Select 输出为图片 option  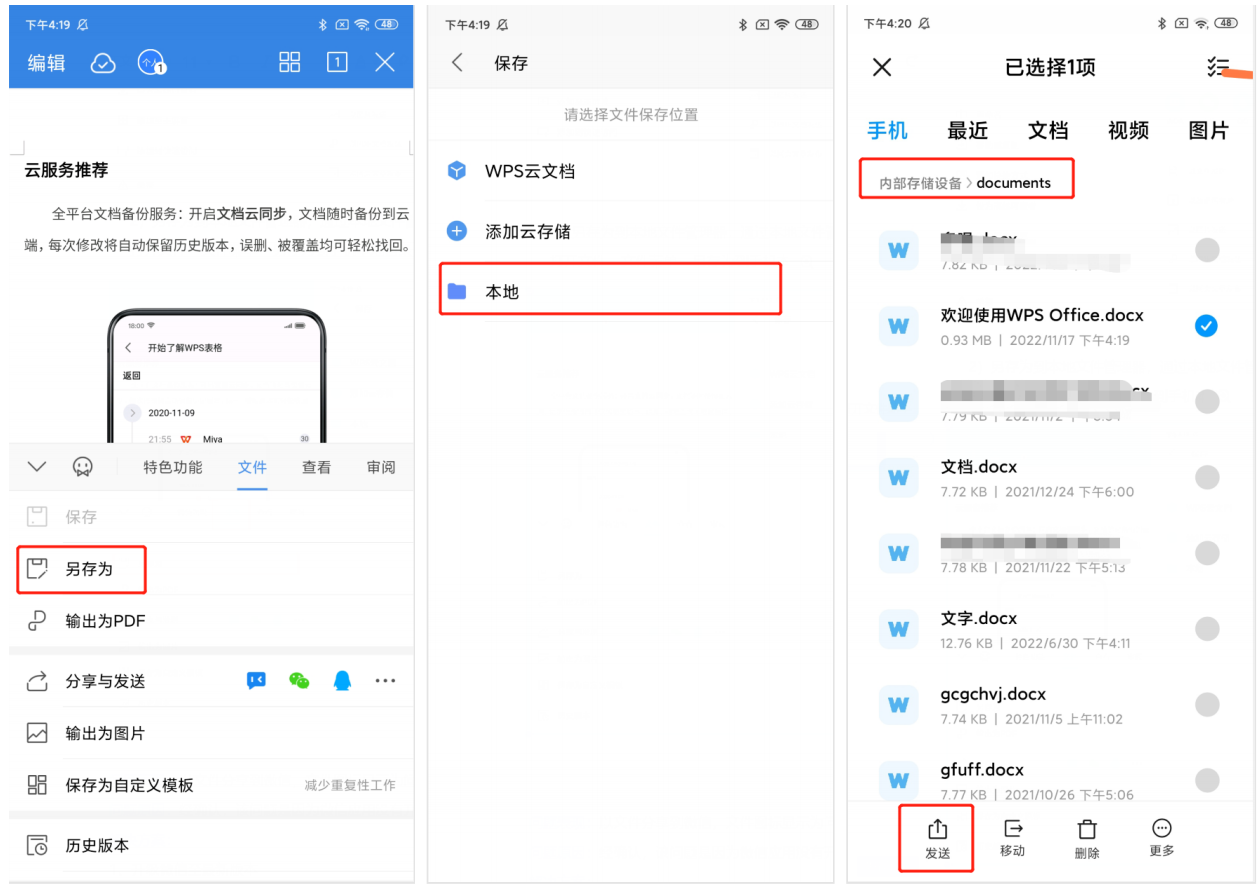point(211,733)
